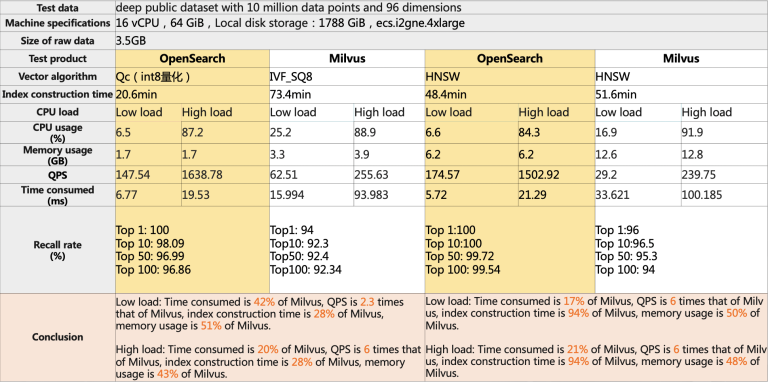The height and width of the screenshot is (382, 768).
Task: Select QPS value '1502.92'
Action: point(540,175)
